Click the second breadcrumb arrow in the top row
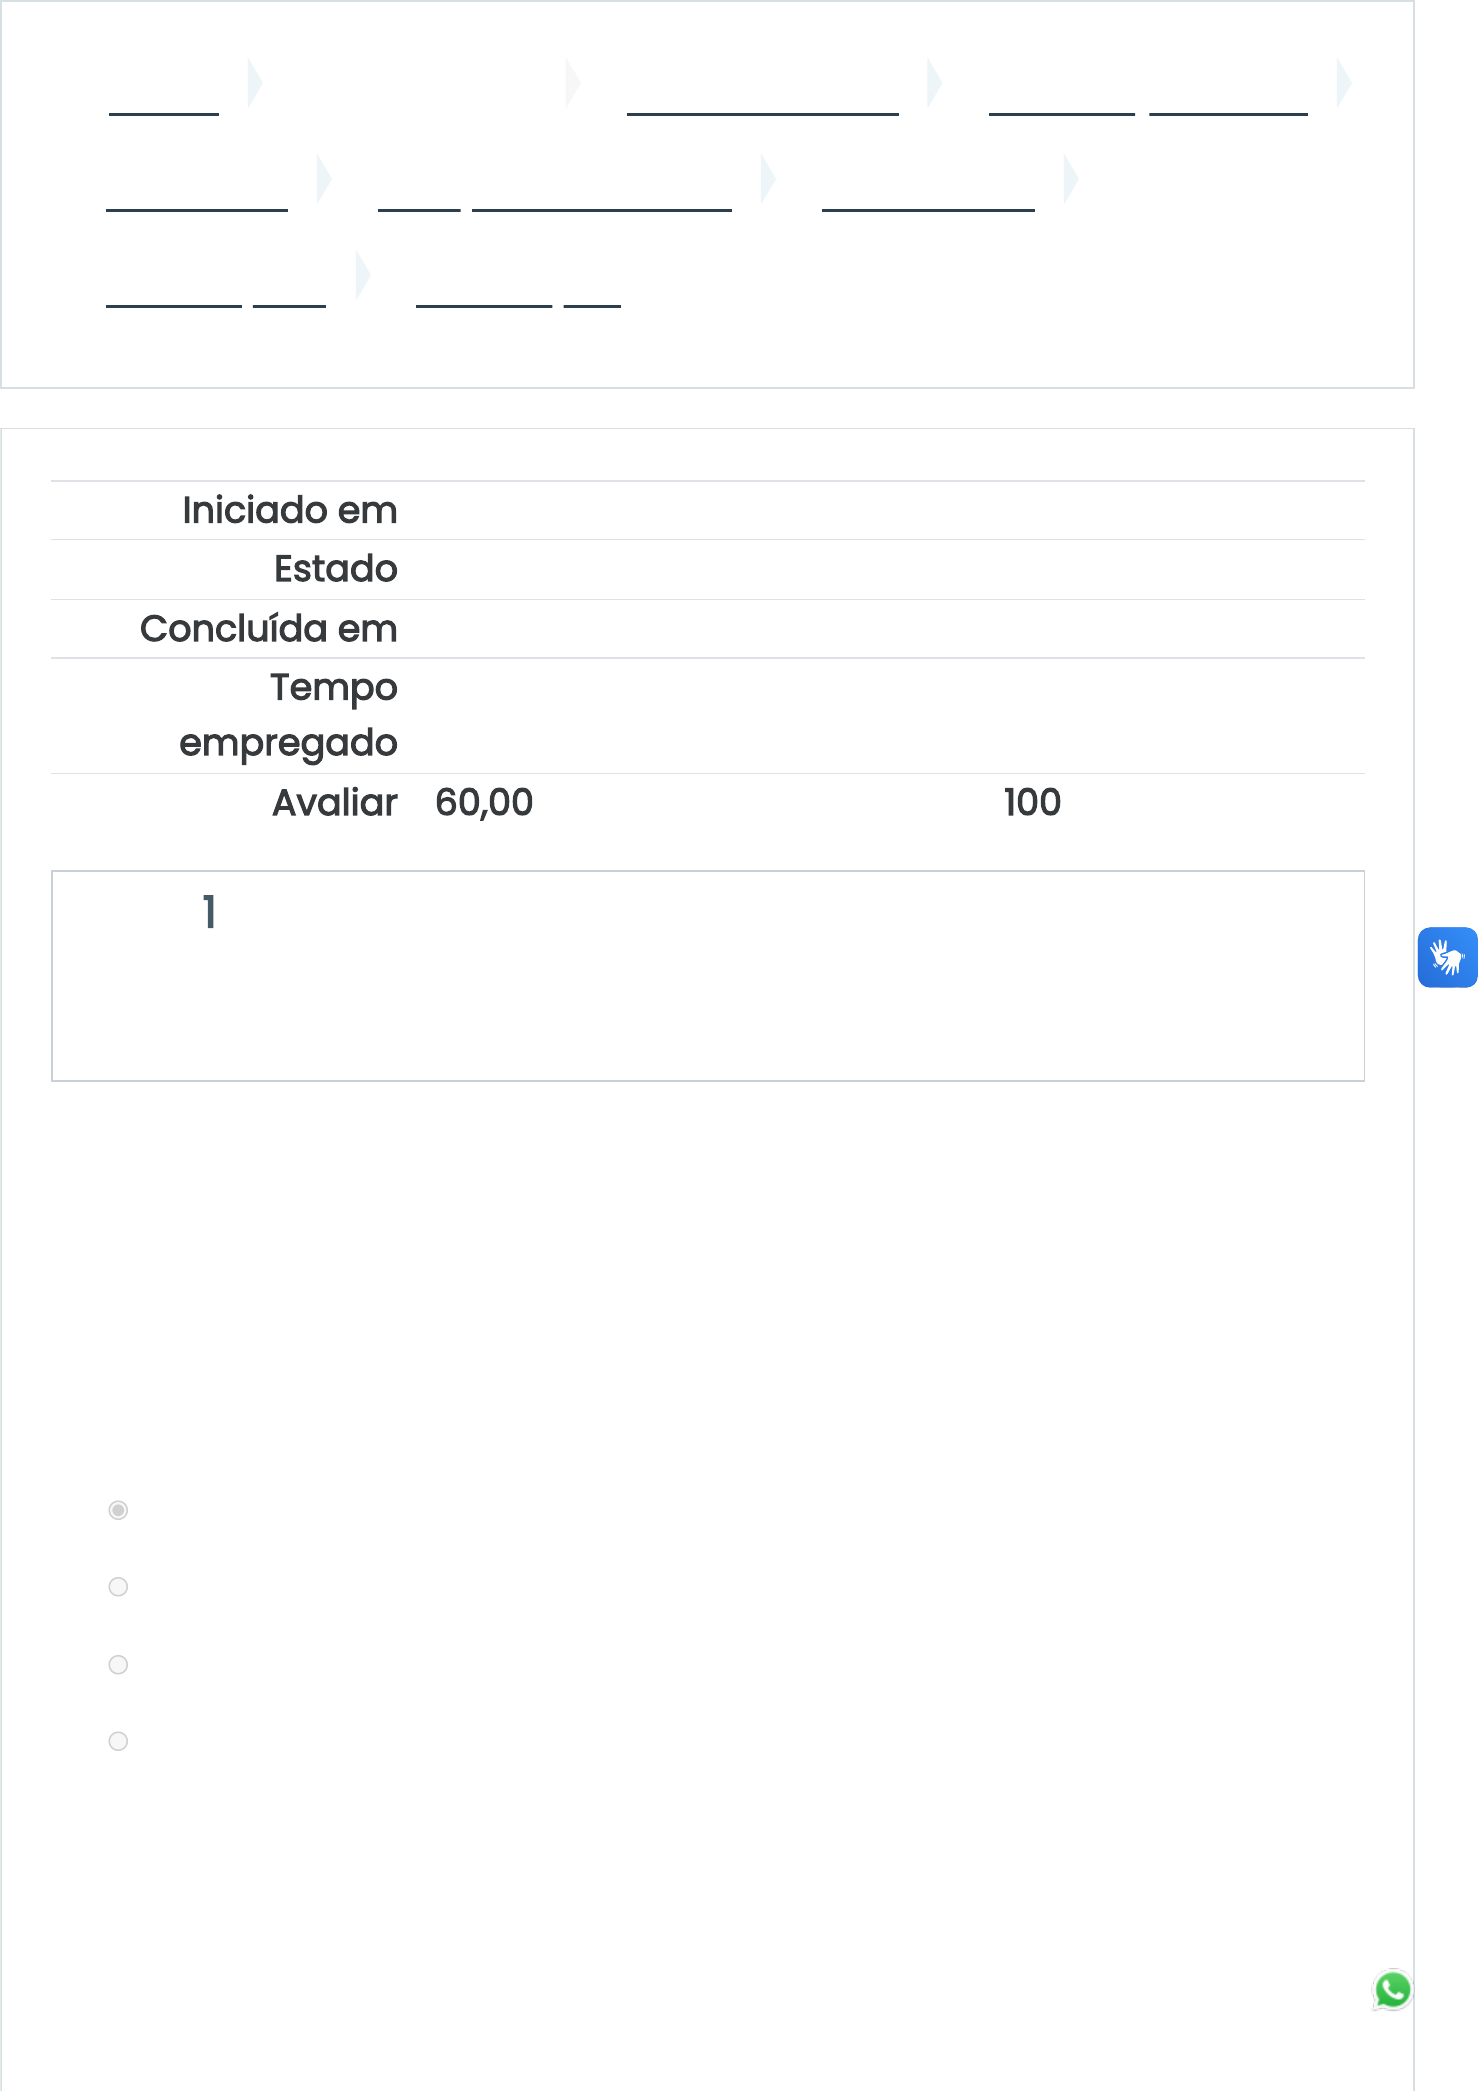The height and width of the screenshot is (2091, 1478). (x=573, y=83)
